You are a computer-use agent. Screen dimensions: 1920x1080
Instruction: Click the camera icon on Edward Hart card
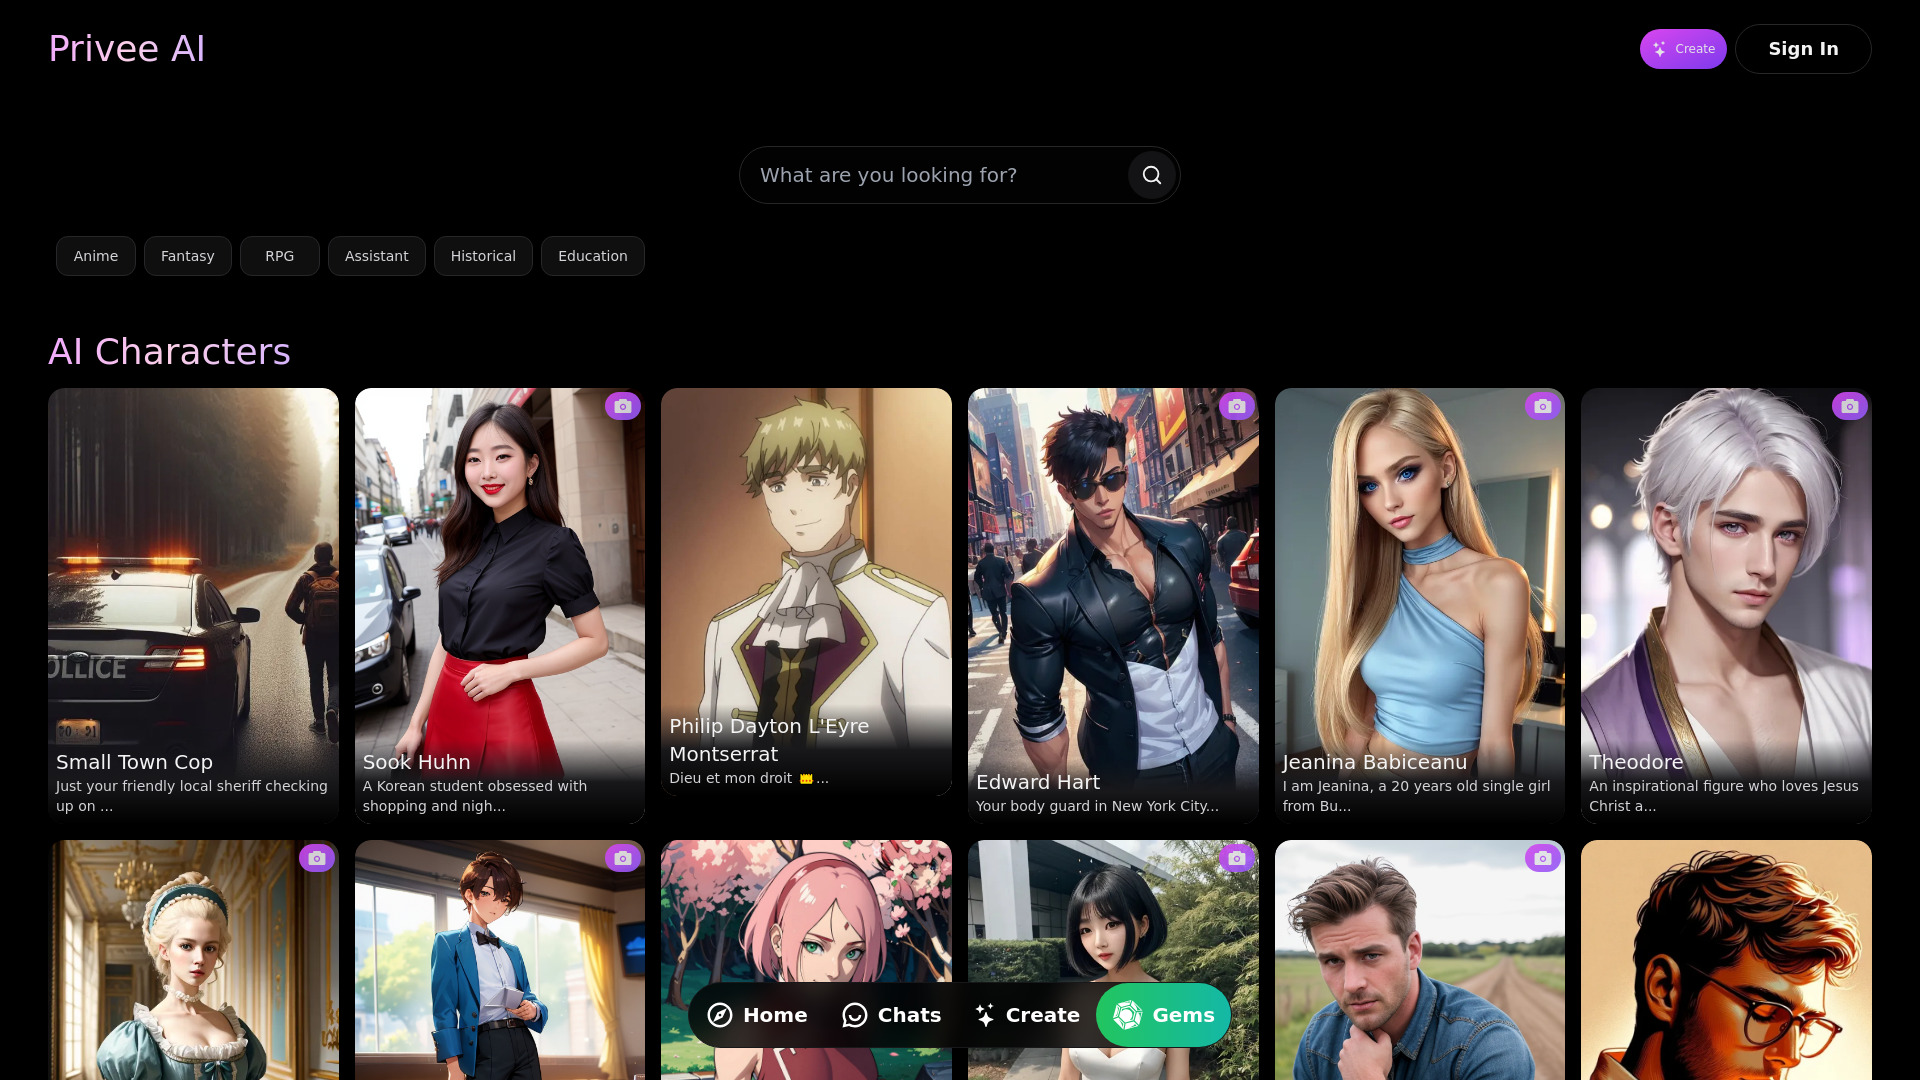pos(1237,406)
